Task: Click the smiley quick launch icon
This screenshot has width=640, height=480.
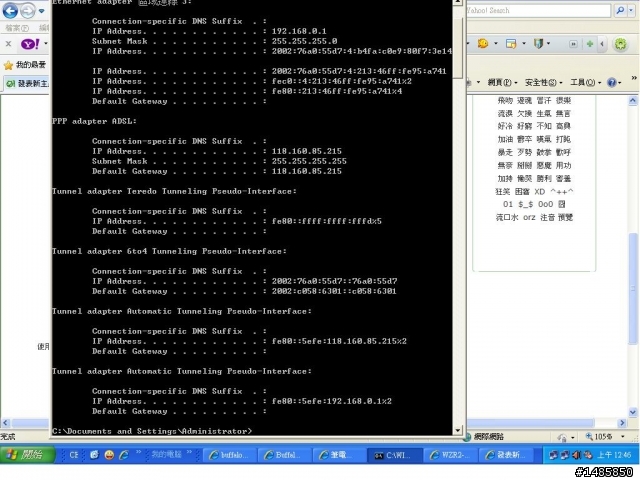Action: (109, 455)
